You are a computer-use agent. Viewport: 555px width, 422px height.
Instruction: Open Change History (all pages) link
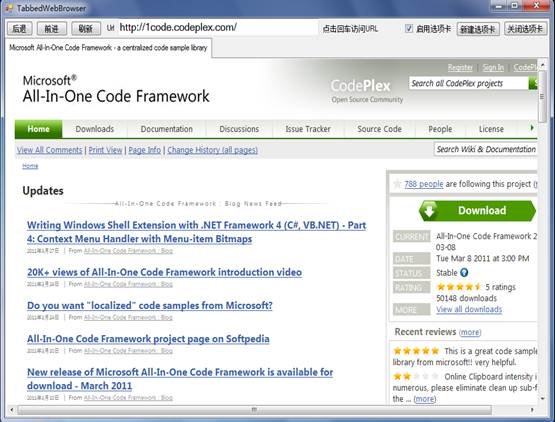[212, 150]
